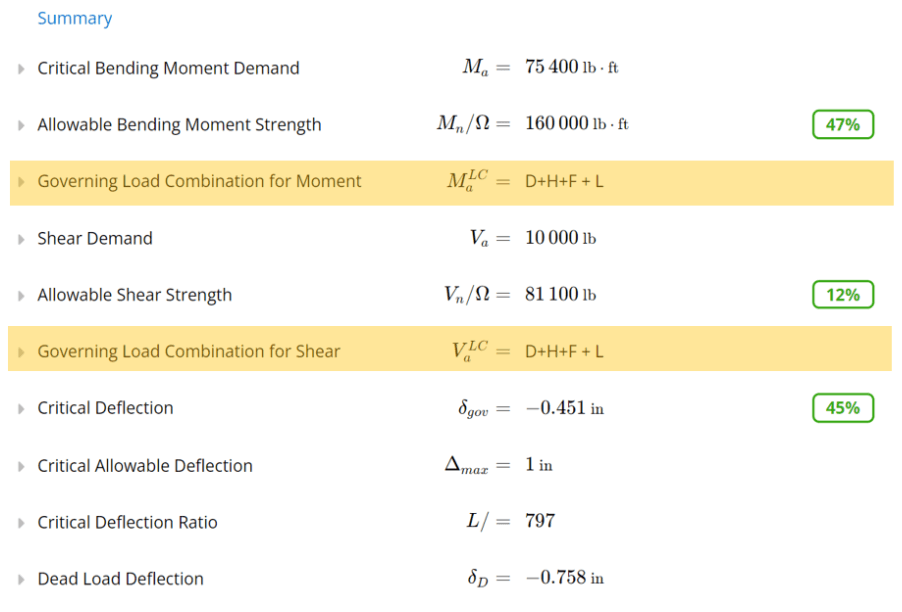Viewport: 902px width, 612px height.
Task: Click the 12% shear utilization badge
Action: click(x=842, y=294)
